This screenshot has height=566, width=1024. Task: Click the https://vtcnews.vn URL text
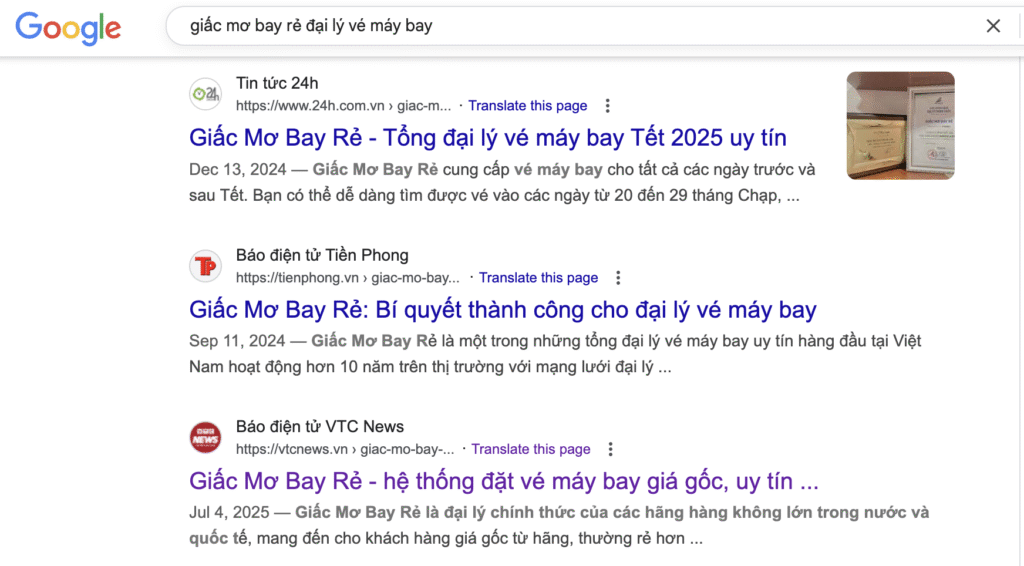(345, 449)
